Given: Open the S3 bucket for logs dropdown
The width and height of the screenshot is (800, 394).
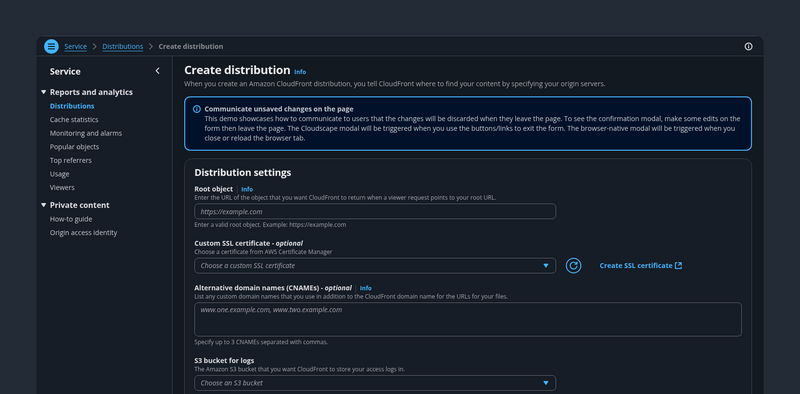Looking at the screenshot, I should coord(375,383).
